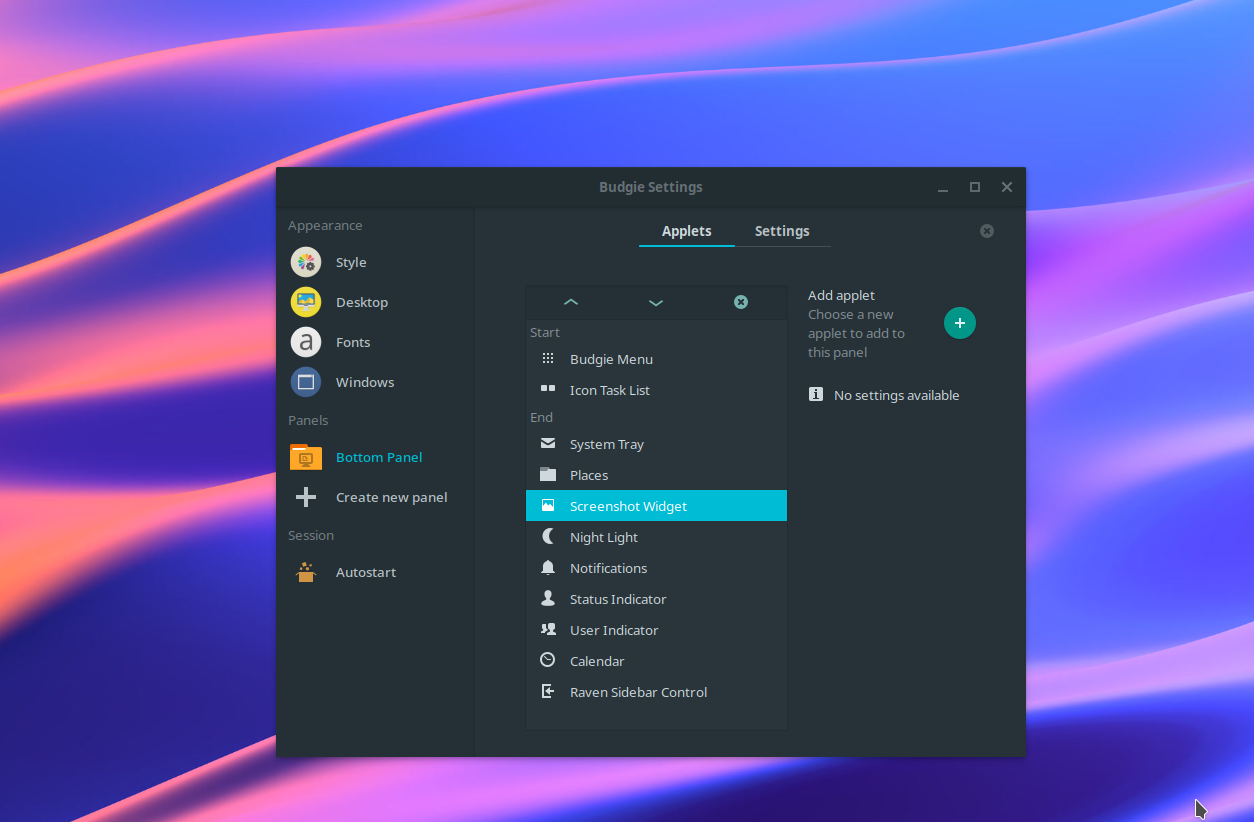Open Fonts settings label
This screenshot has width=1254, height=822.
coord(353,343)
